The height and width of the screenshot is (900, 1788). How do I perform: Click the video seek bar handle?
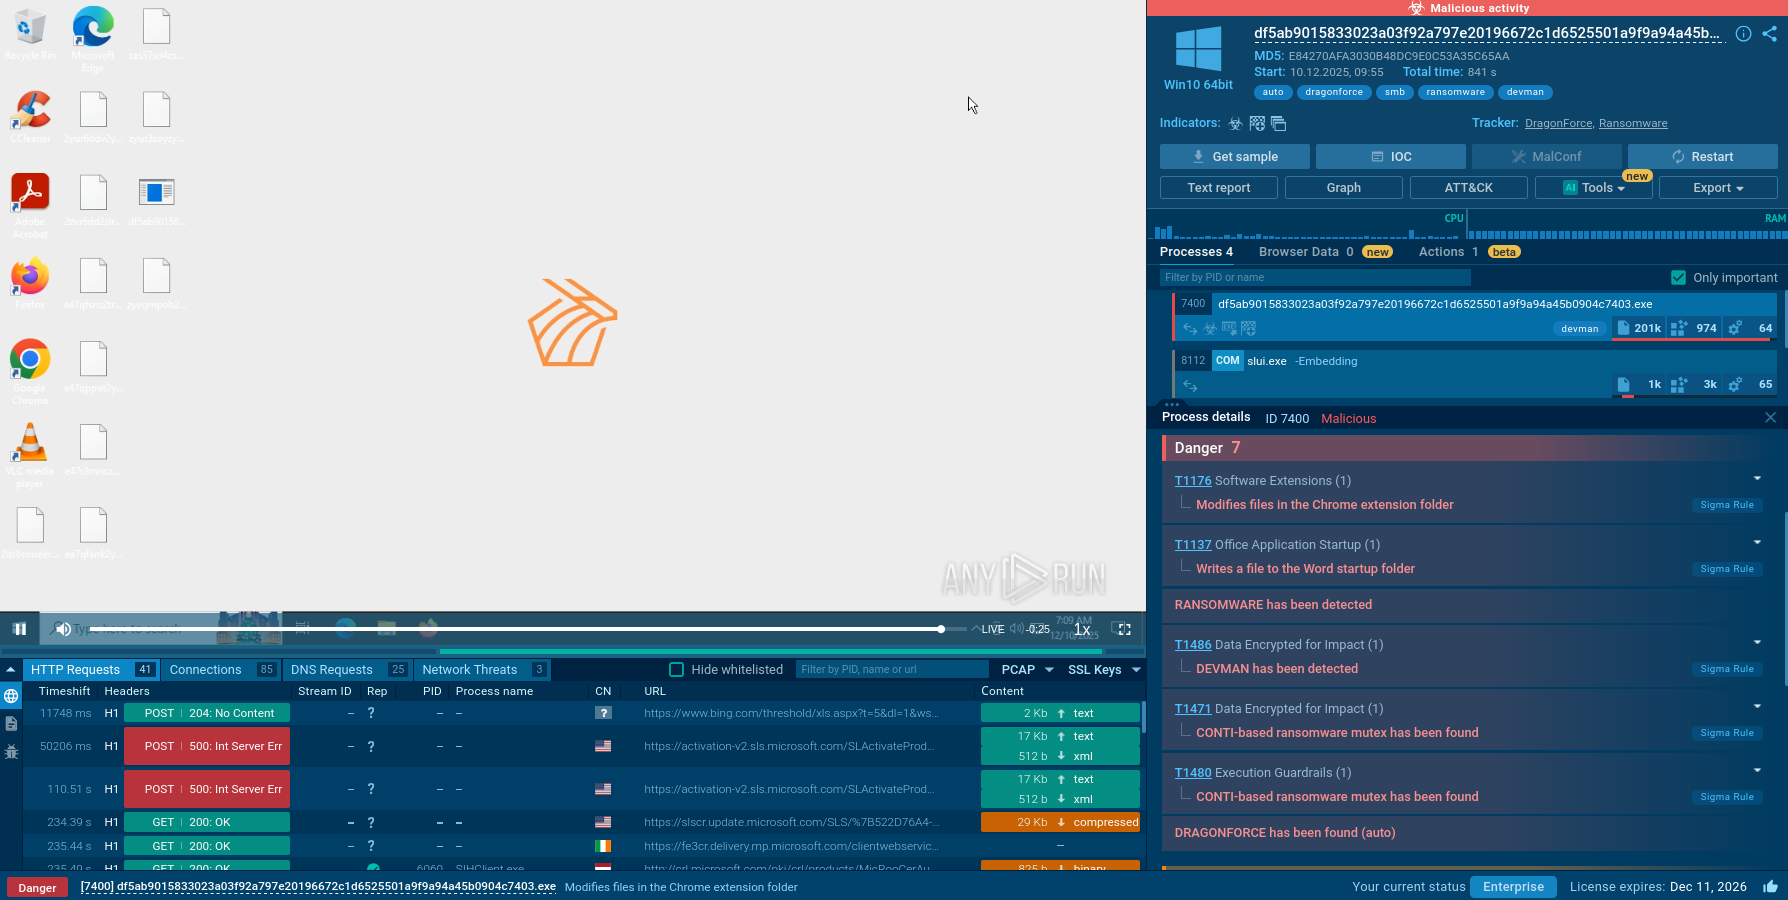click(x=941, y=629)
